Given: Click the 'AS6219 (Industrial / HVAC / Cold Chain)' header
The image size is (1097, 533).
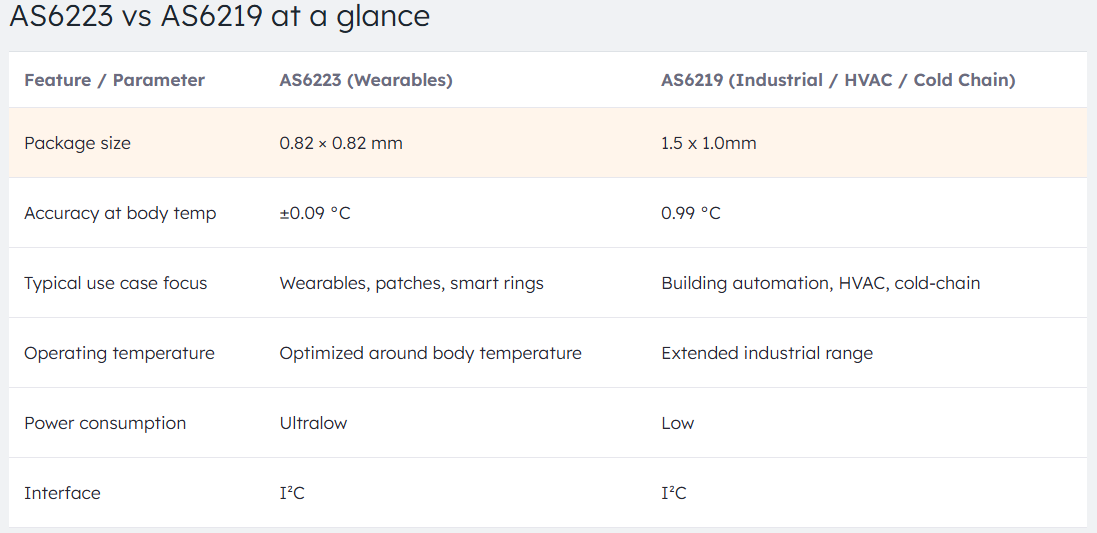Looking at the screenshot, I should click(838, 80).
